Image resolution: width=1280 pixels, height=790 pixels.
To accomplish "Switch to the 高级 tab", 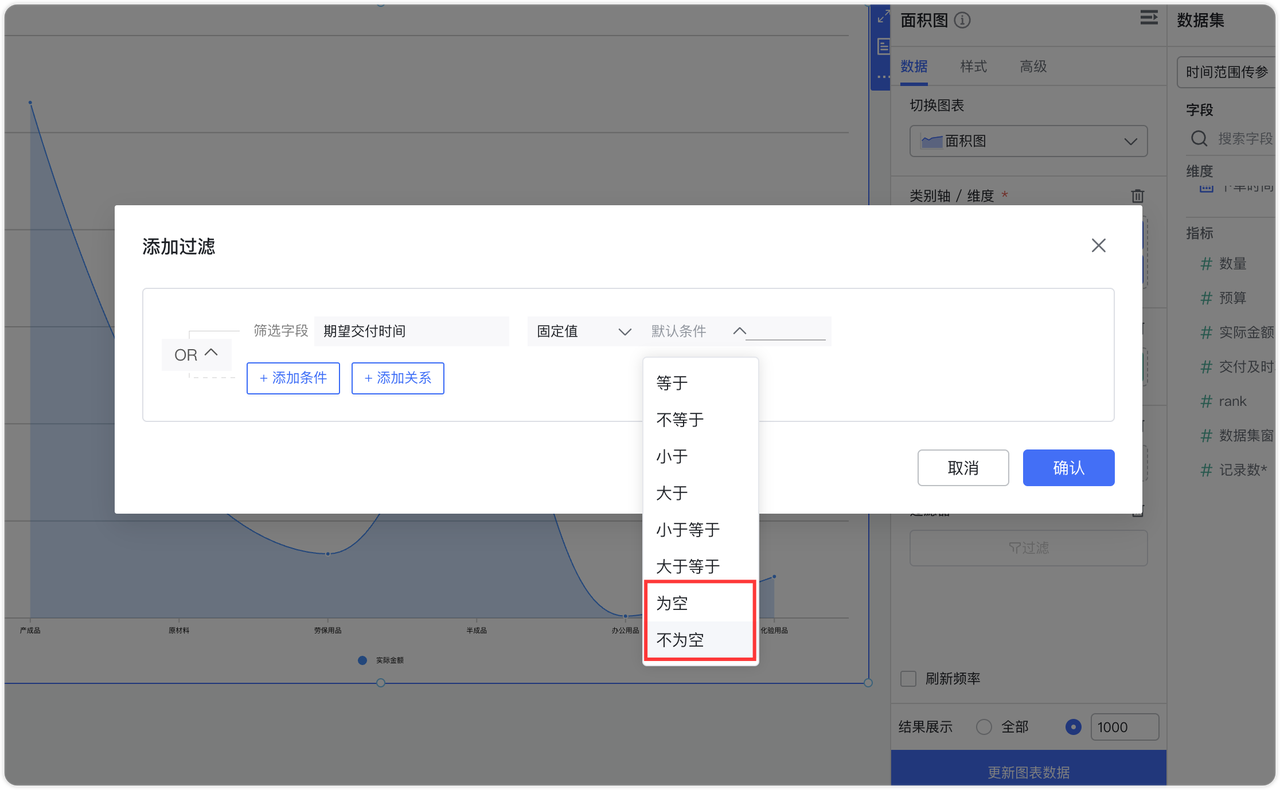I will pyautogui.click(x=1033, y=66).
